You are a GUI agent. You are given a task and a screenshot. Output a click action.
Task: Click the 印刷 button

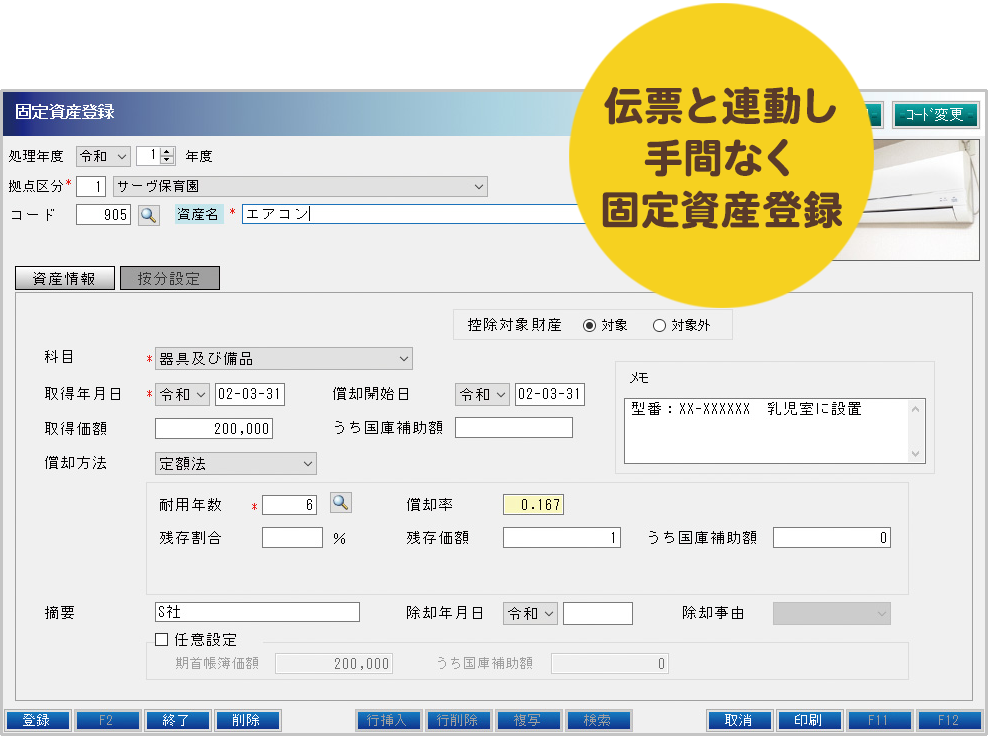point(807,720)
